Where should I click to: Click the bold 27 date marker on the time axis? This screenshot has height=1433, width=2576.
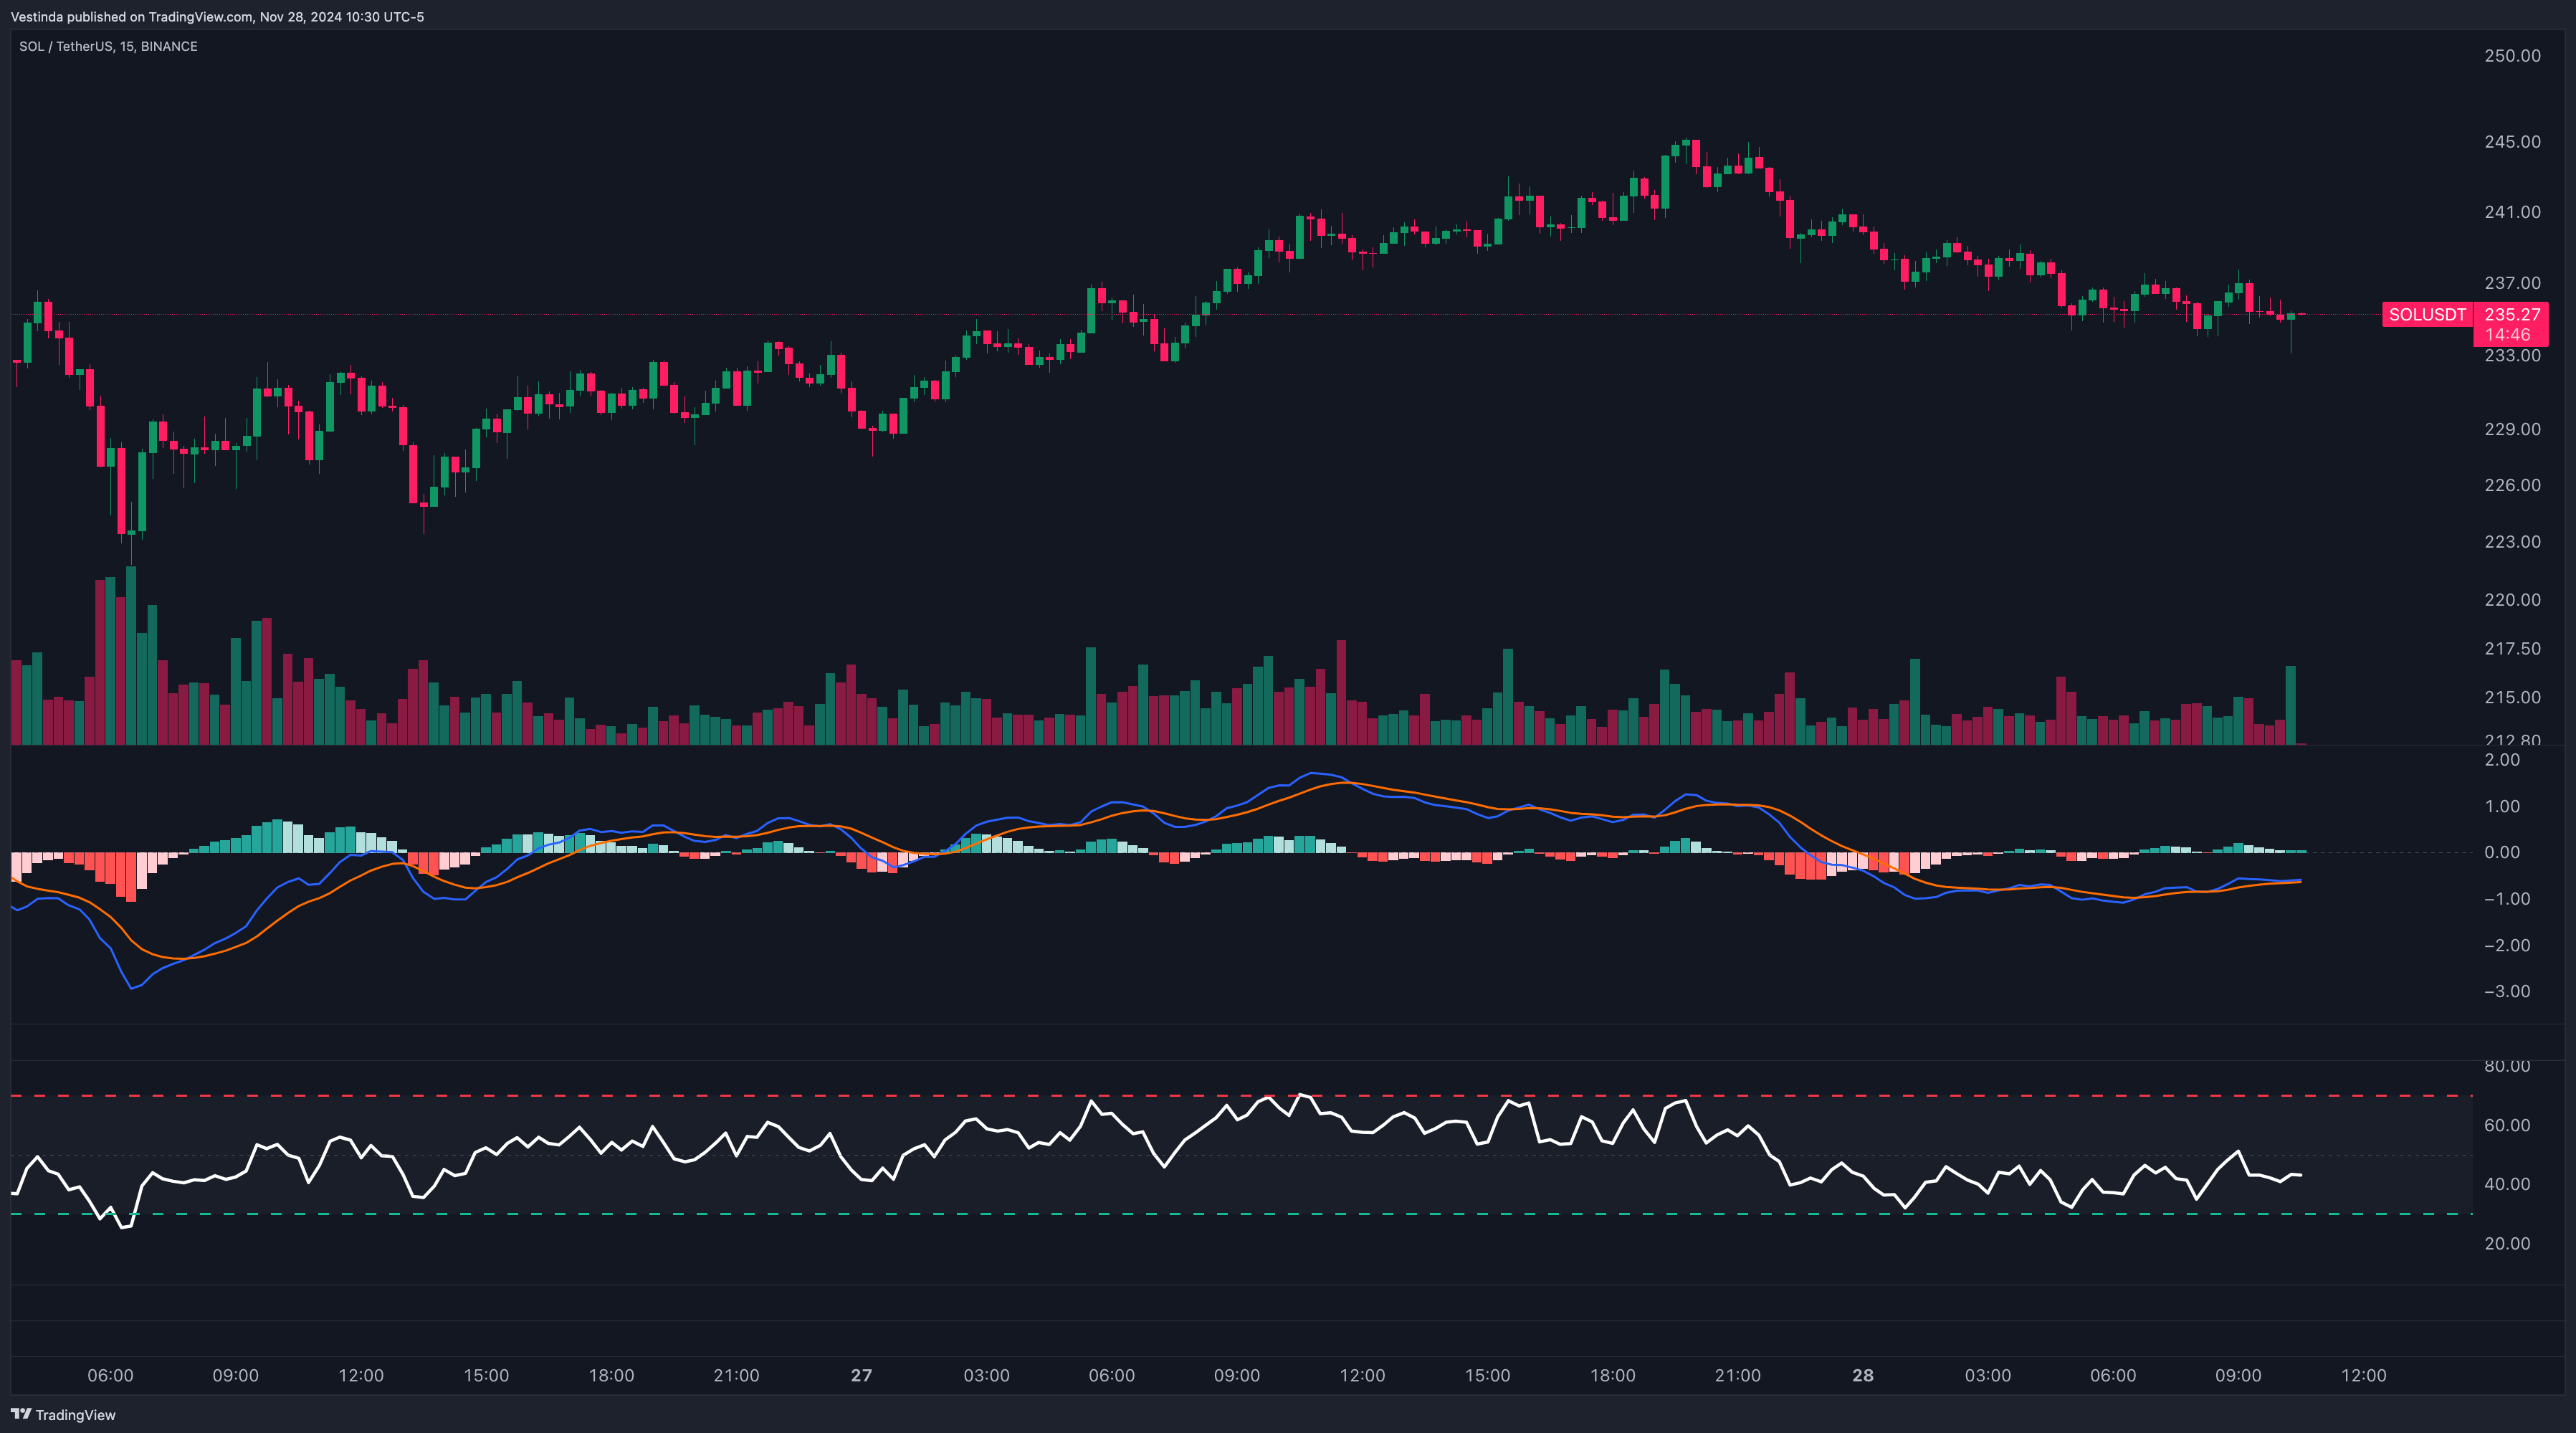pos(861,1374)
